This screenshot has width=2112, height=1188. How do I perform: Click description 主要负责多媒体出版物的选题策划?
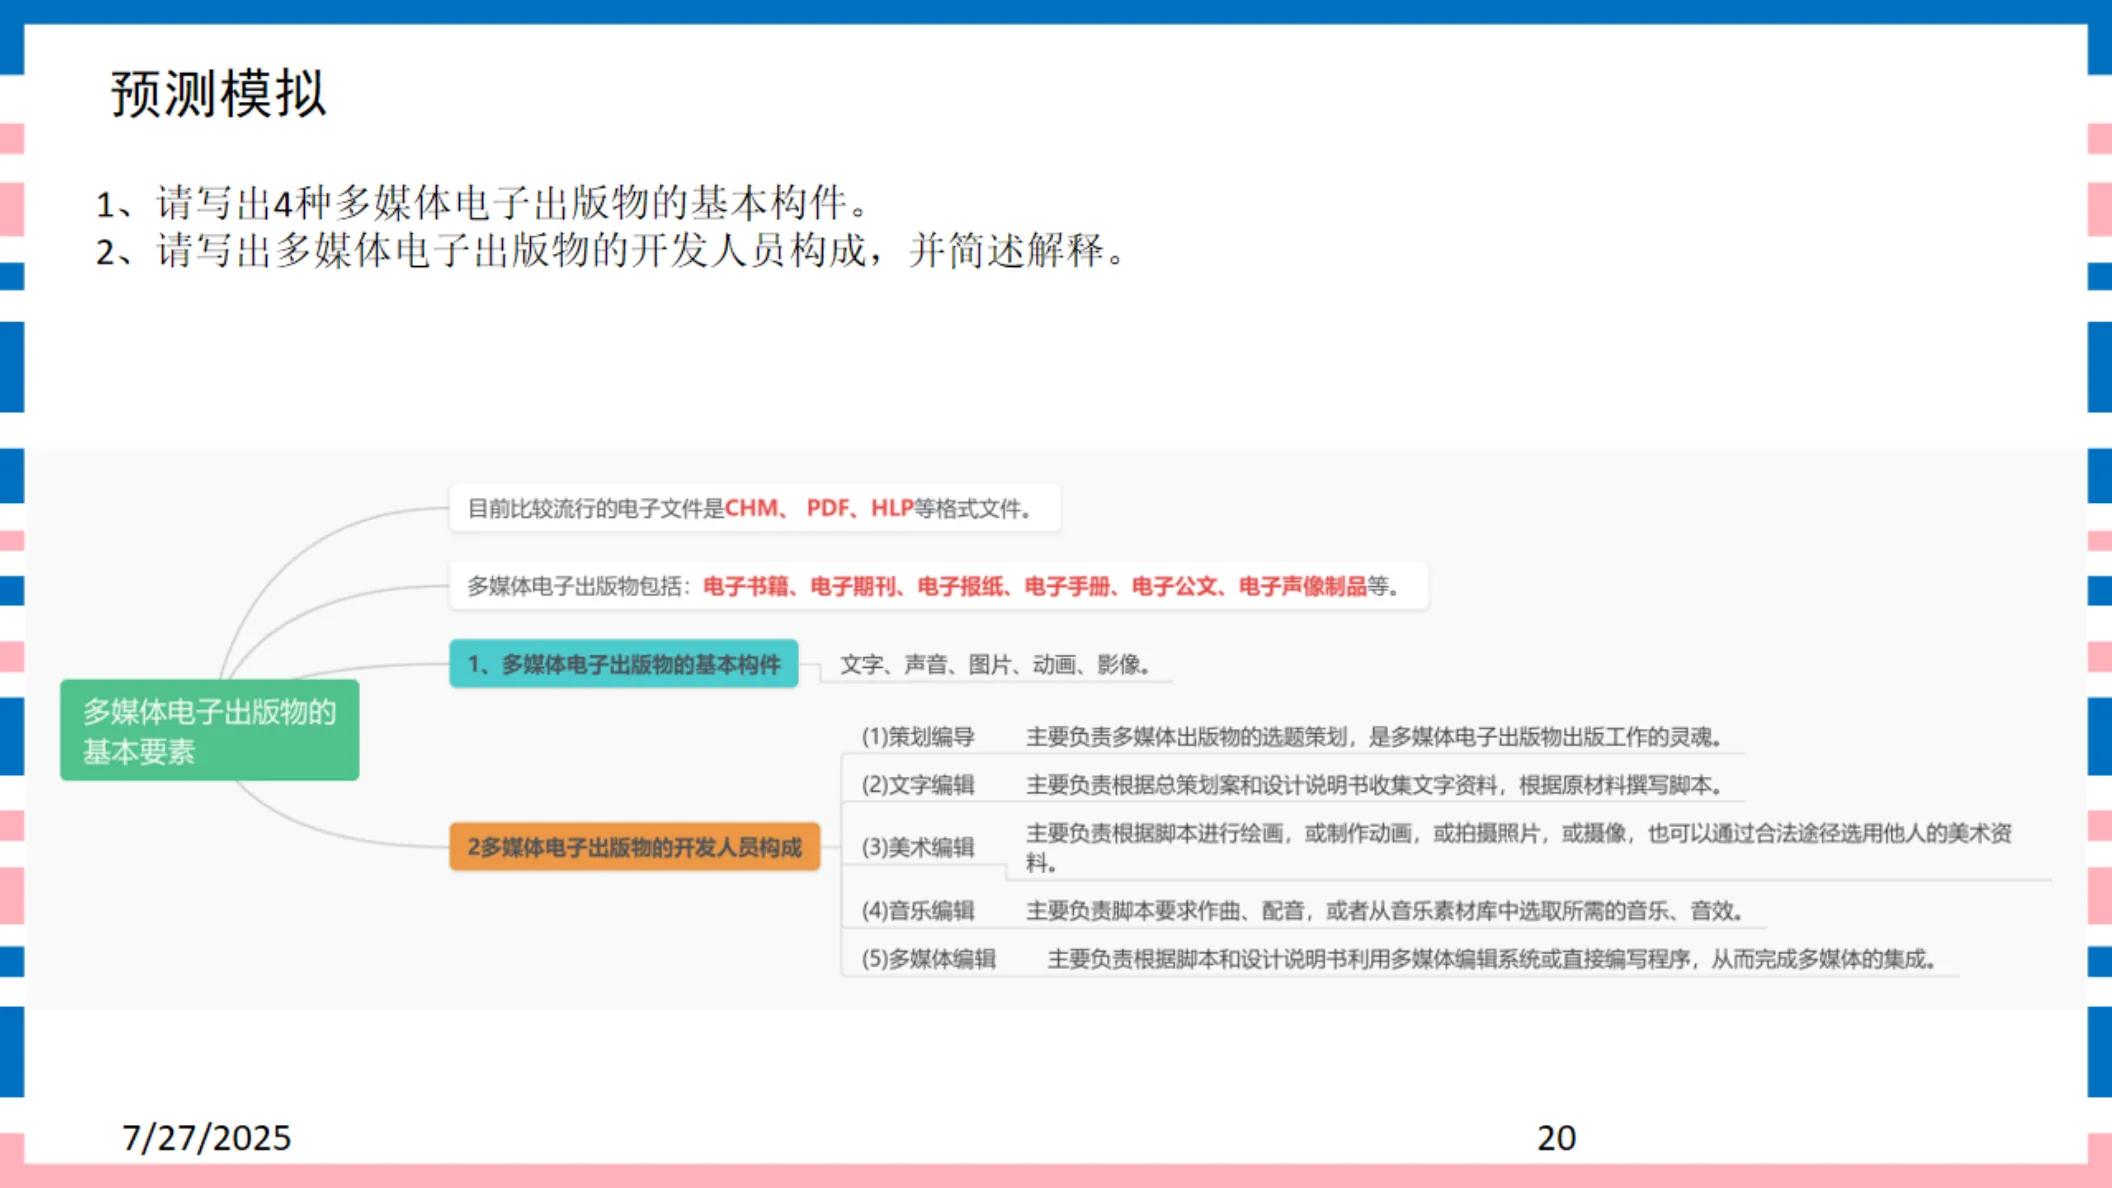point(1376,737)
